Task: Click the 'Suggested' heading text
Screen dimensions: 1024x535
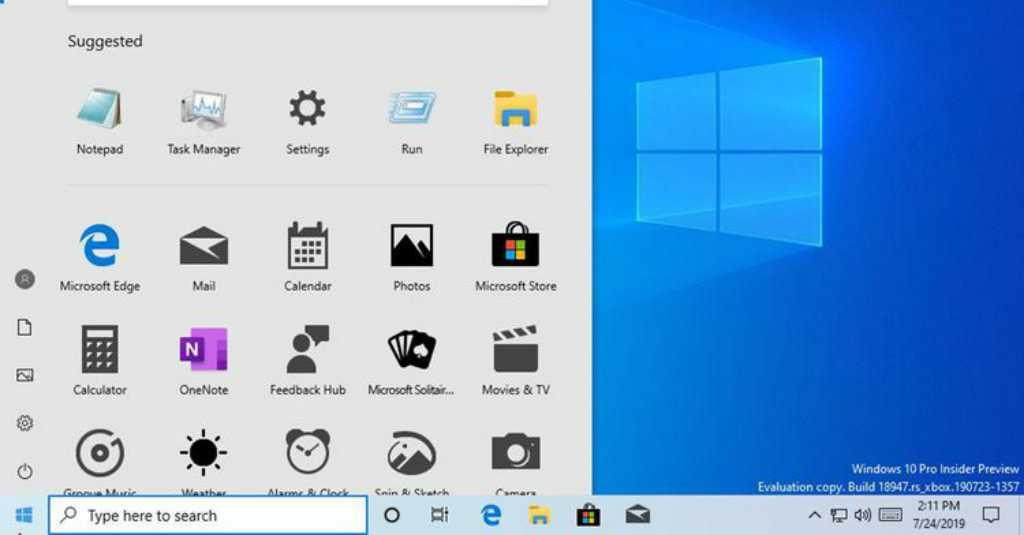Action: click(105, 41)
